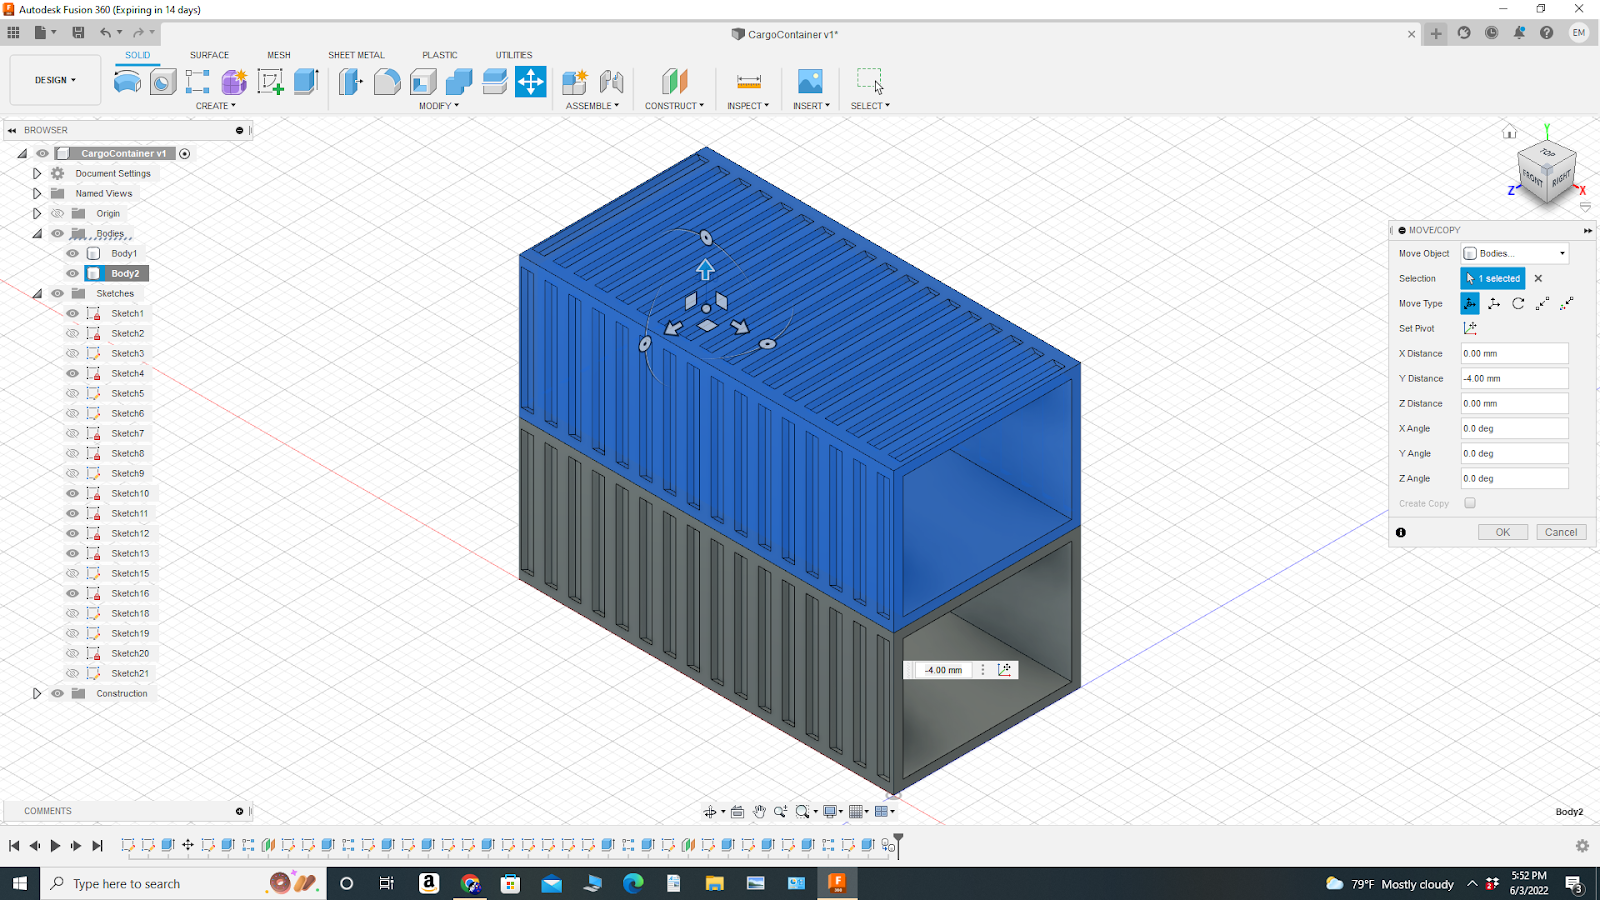Expand the Named Views node

click(37, 194)
